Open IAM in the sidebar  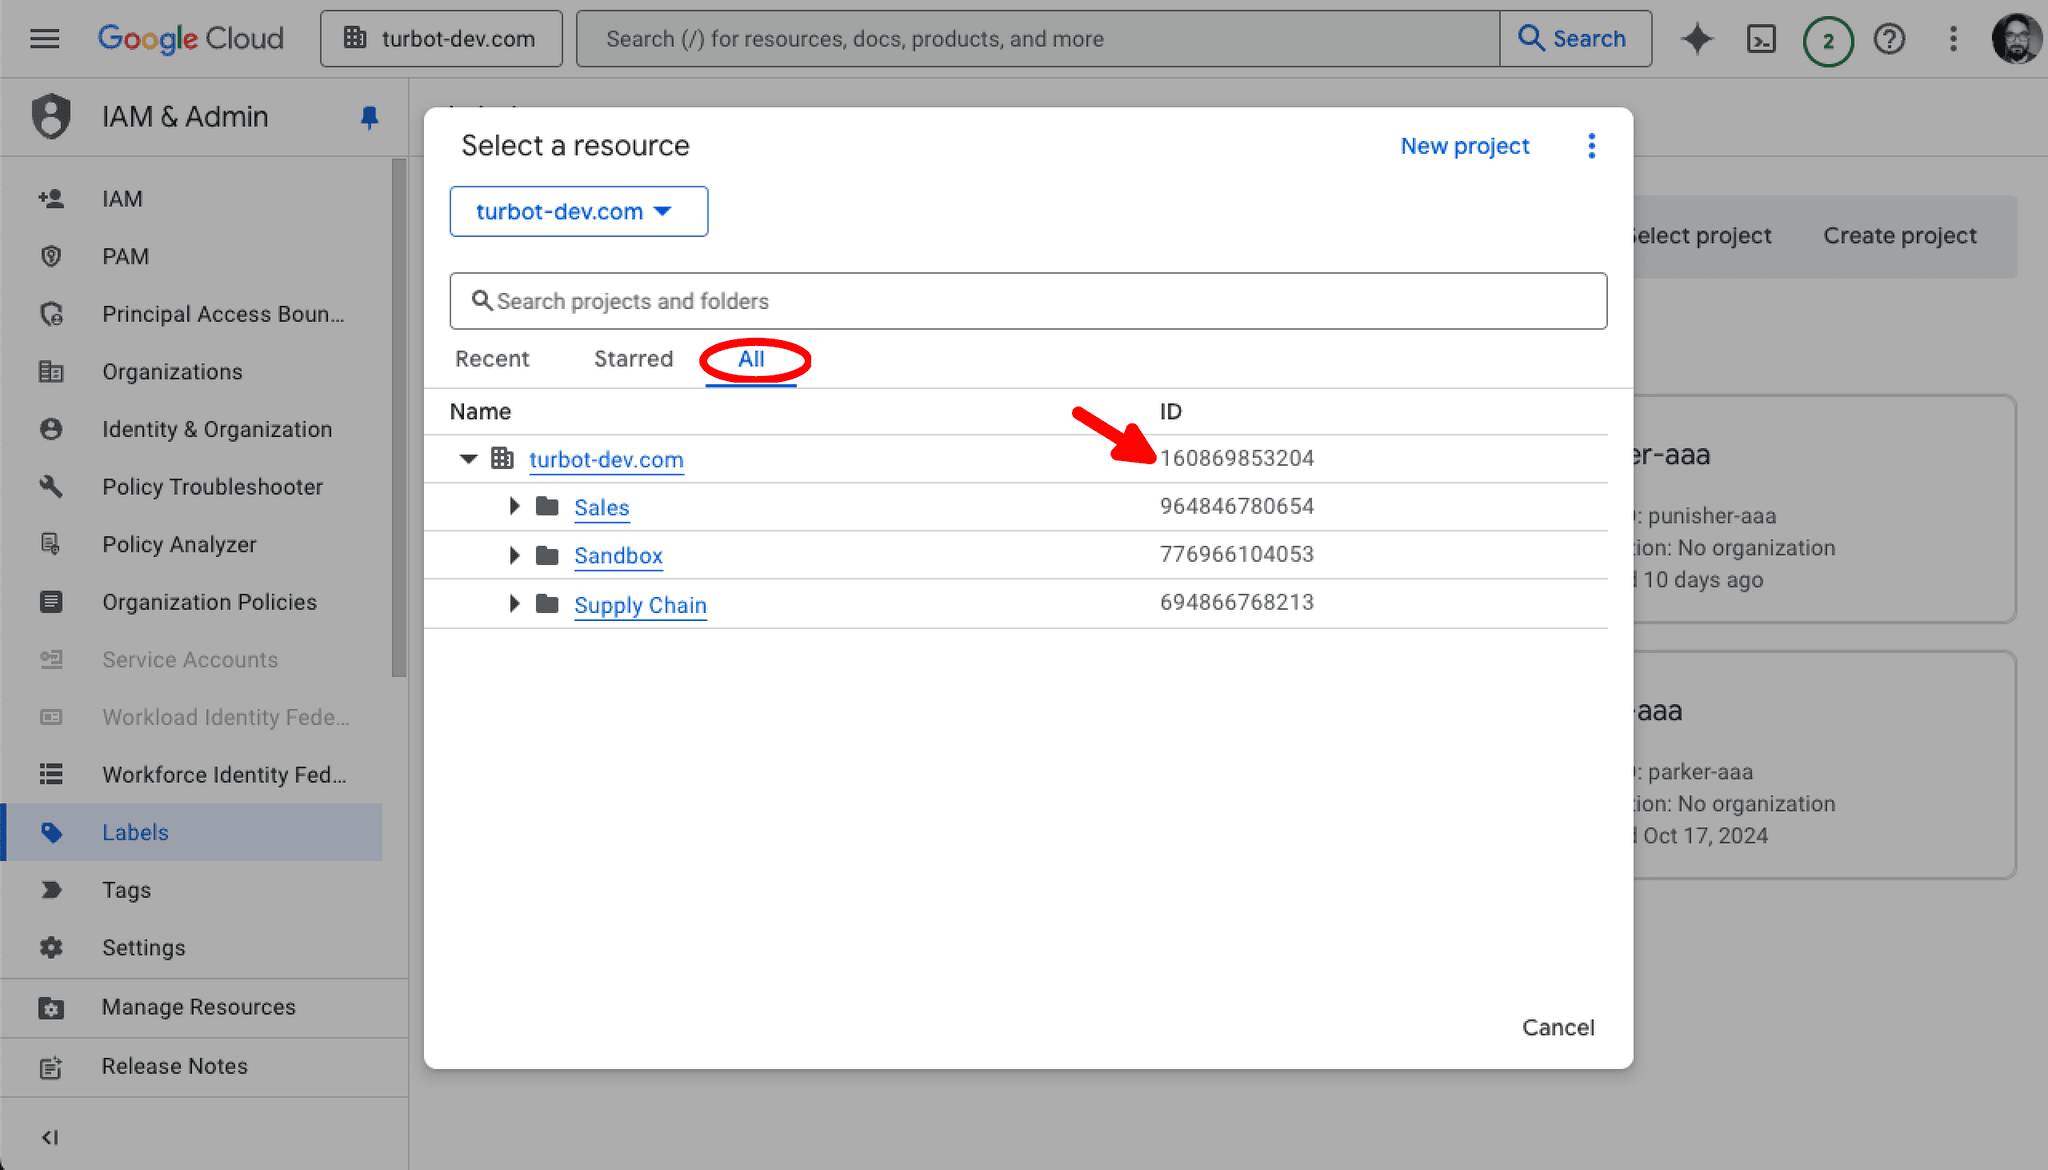pyautogui.click(x=122, y=199)
